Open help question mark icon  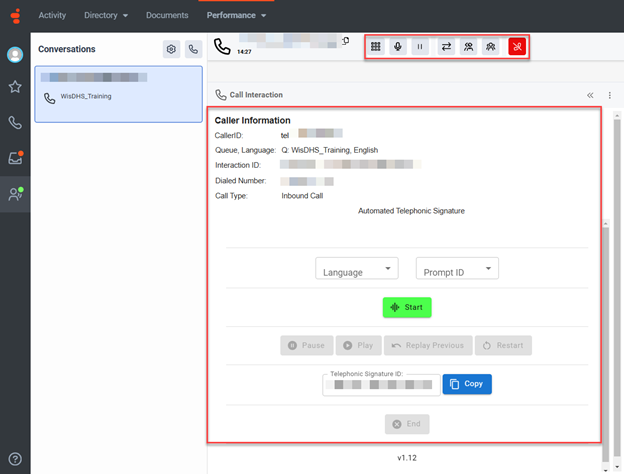coord(15,460)
